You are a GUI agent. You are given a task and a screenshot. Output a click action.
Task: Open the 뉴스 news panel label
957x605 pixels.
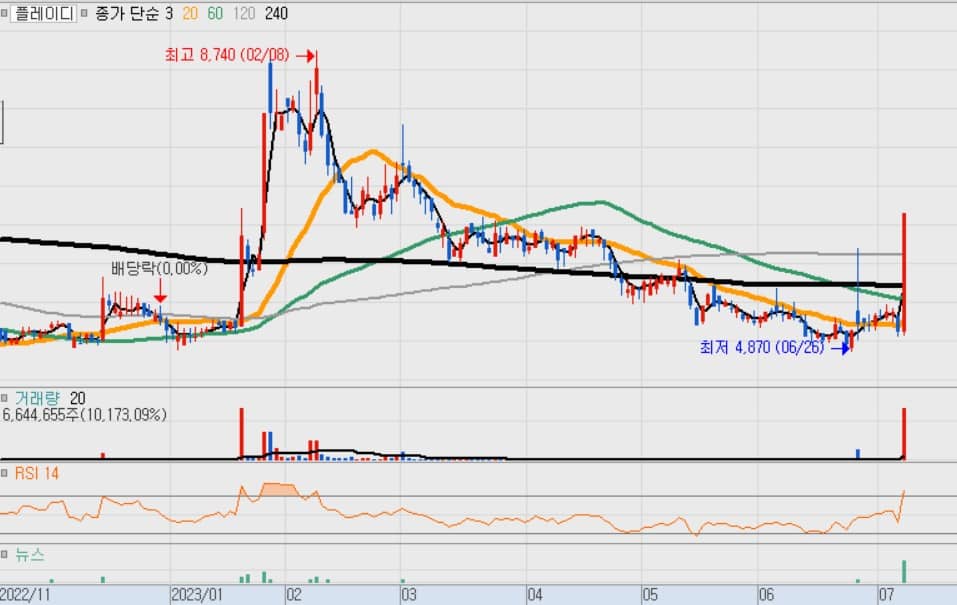pos(30,554)
